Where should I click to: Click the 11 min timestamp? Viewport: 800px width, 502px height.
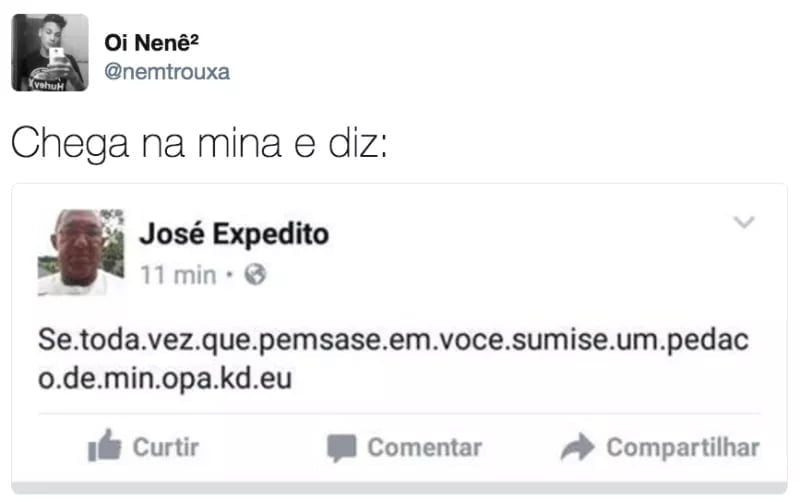(178, 275)
